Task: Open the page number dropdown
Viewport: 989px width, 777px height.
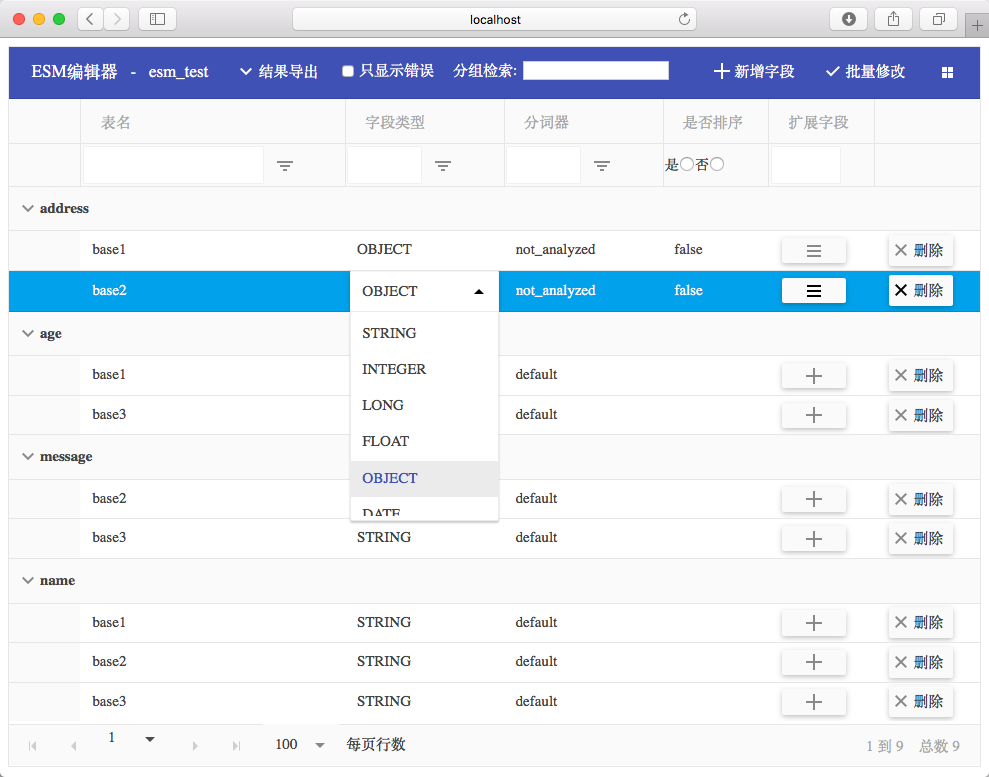Action: (x=149, y=739)
